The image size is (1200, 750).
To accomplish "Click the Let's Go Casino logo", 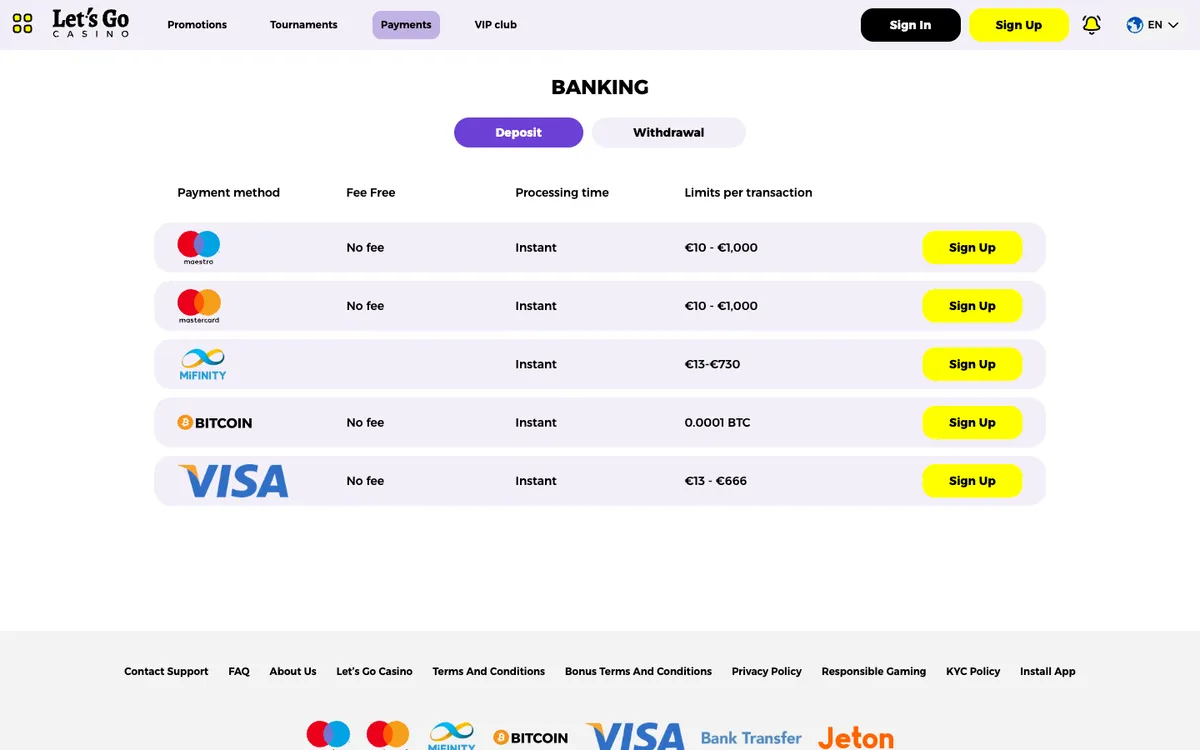I will click(91, 24).
